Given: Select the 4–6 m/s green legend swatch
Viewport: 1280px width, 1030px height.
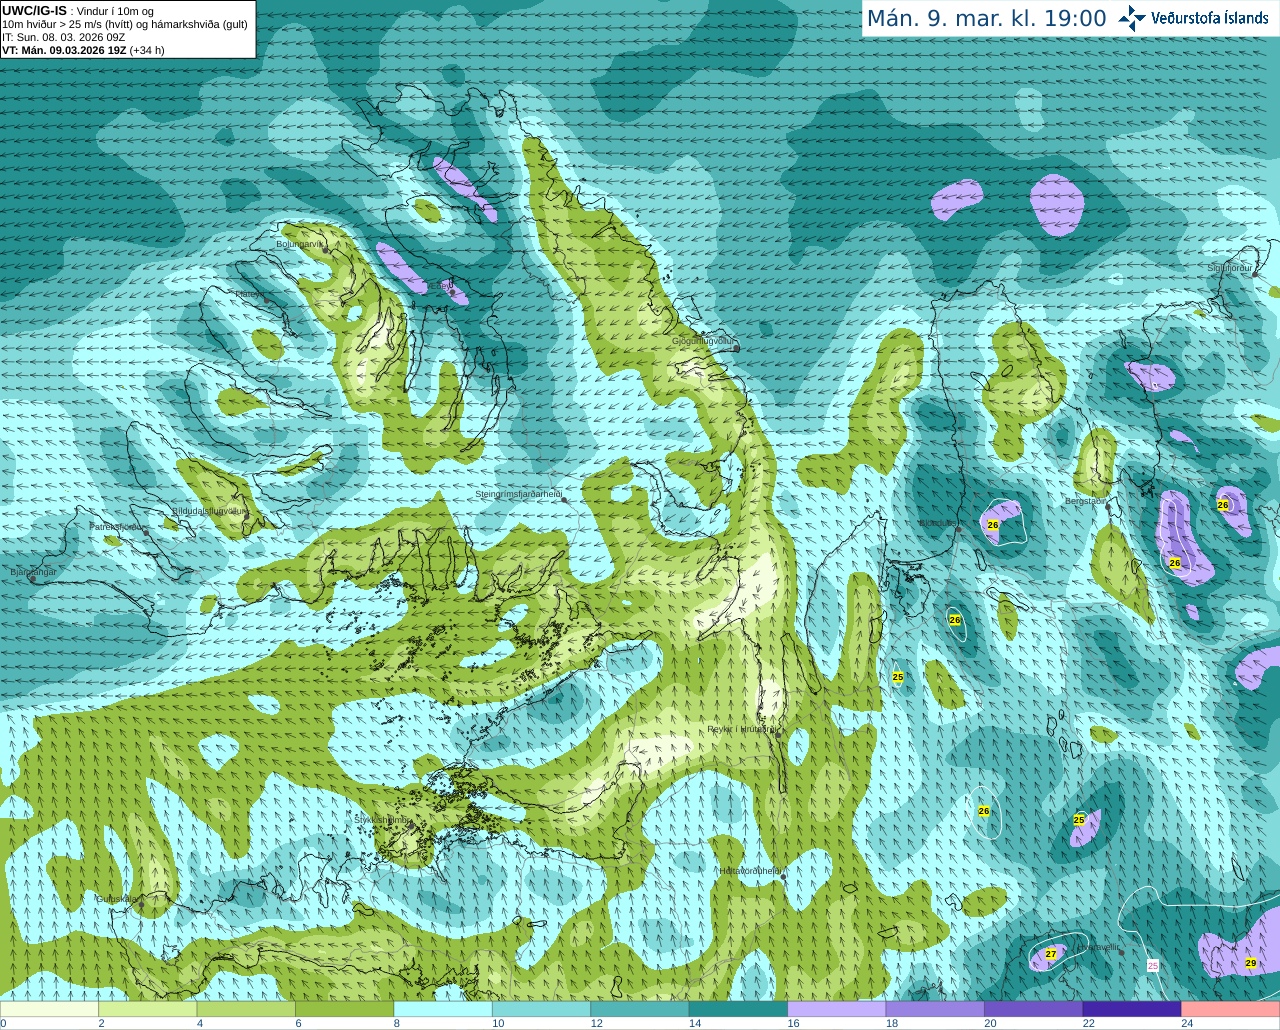Looking at the screenshot, I should (246, 1009).
